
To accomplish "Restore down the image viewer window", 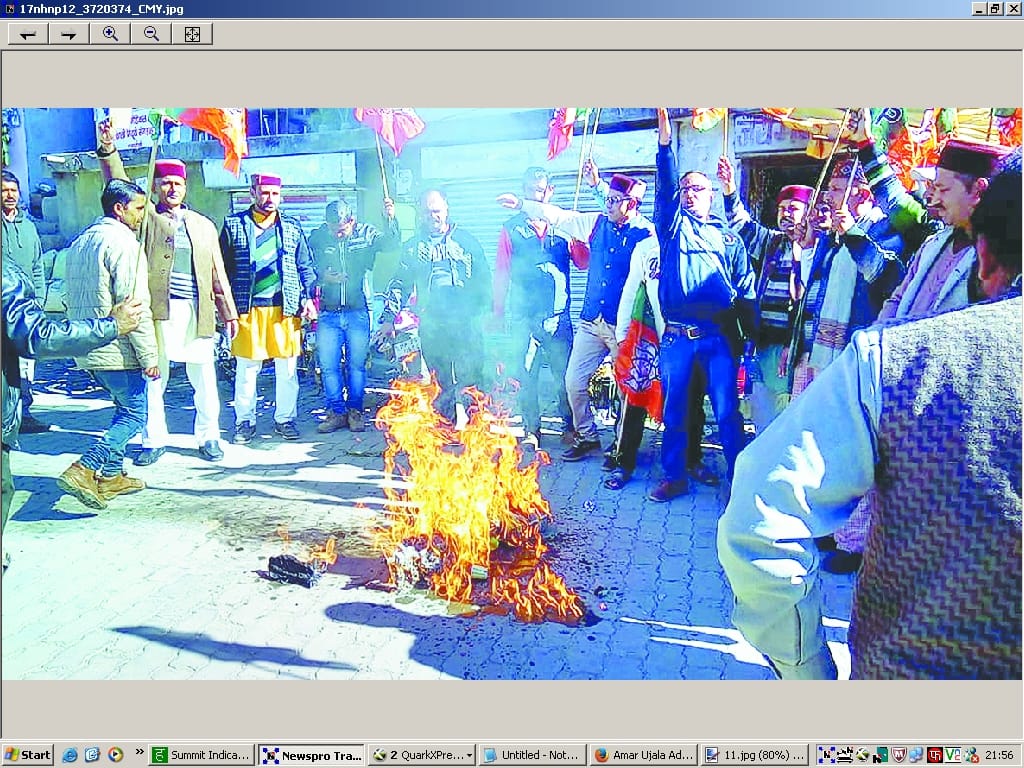I will coord(995,9).
